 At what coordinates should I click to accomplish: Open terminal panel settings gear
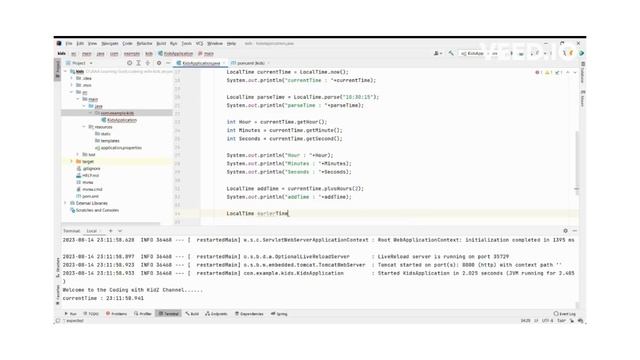(x=565, y=231)
